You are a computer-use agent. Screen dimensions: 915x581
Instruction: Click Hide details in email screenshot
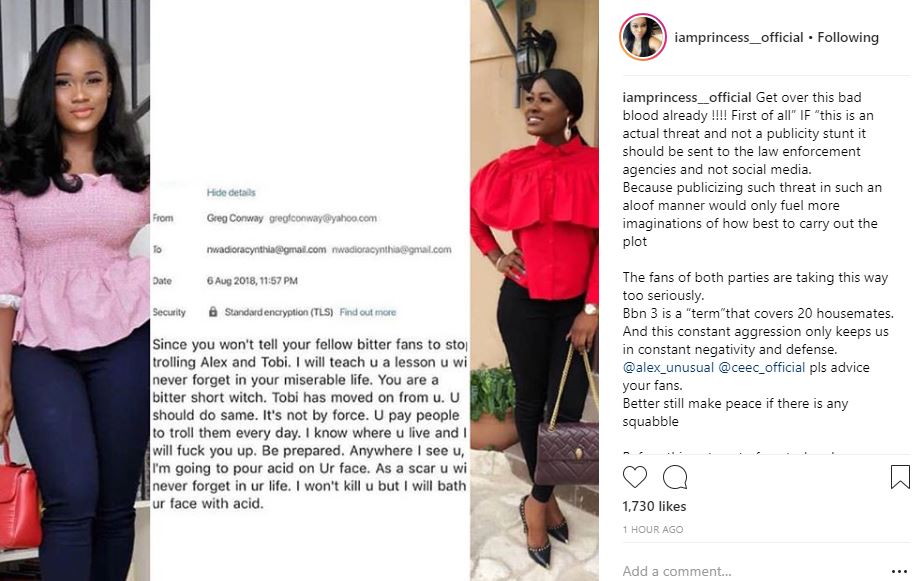pos(231,192)
